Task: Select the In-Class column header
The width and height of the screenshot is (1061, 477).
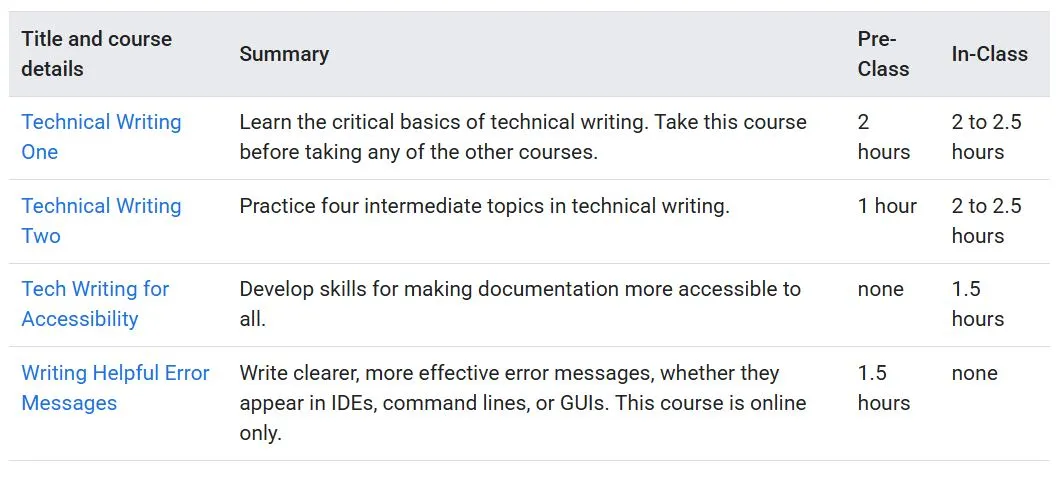Action: coord(989,54)
